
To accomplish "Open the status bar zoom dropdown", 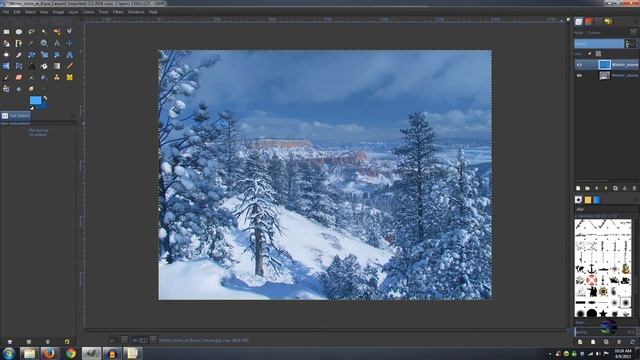I will (x=153, y=340).
